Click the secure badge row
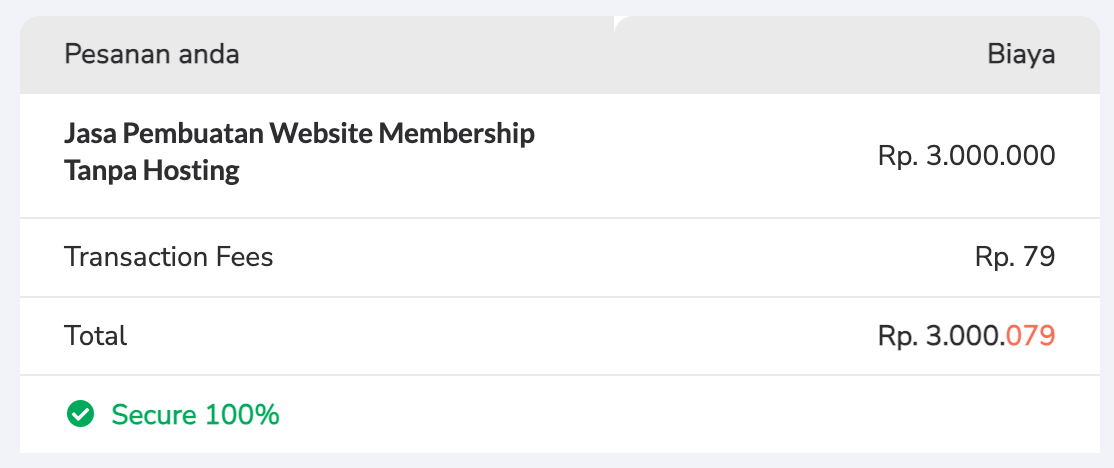The width and height of the screenshot is (1114, 468). pyautogui.click(x=560, y=414)
